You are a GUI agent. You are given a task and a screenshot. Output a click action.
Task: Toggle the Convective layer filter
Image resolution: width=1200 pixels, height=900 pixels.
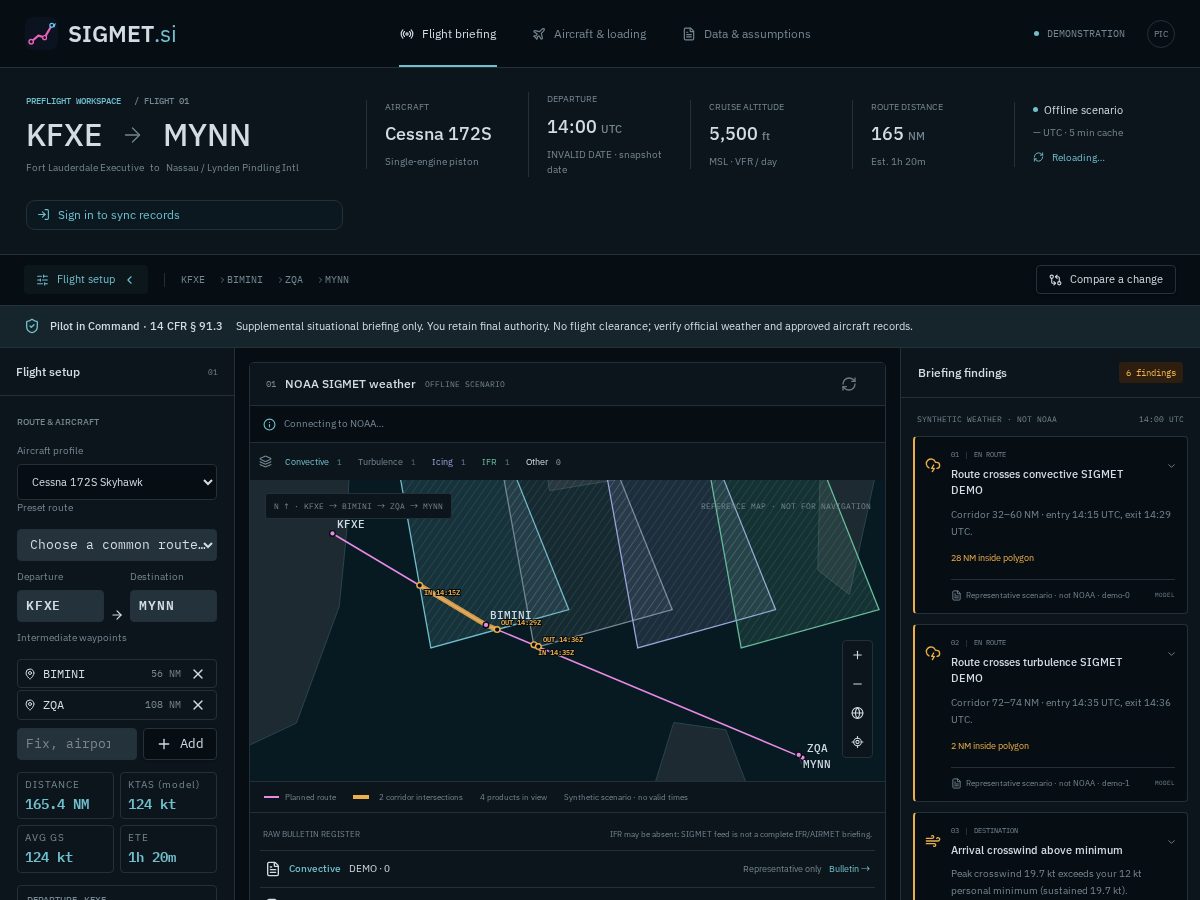(313, 462)
